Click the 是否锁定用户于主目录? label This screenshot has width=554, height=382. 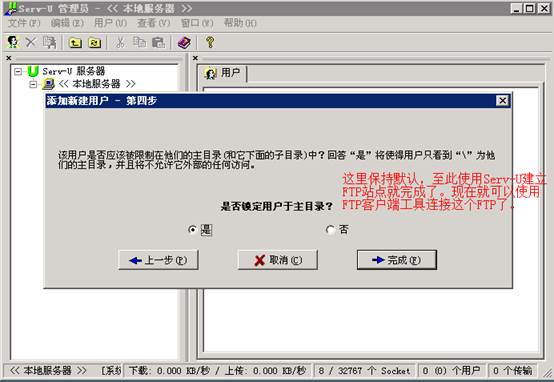pos(277,206)
